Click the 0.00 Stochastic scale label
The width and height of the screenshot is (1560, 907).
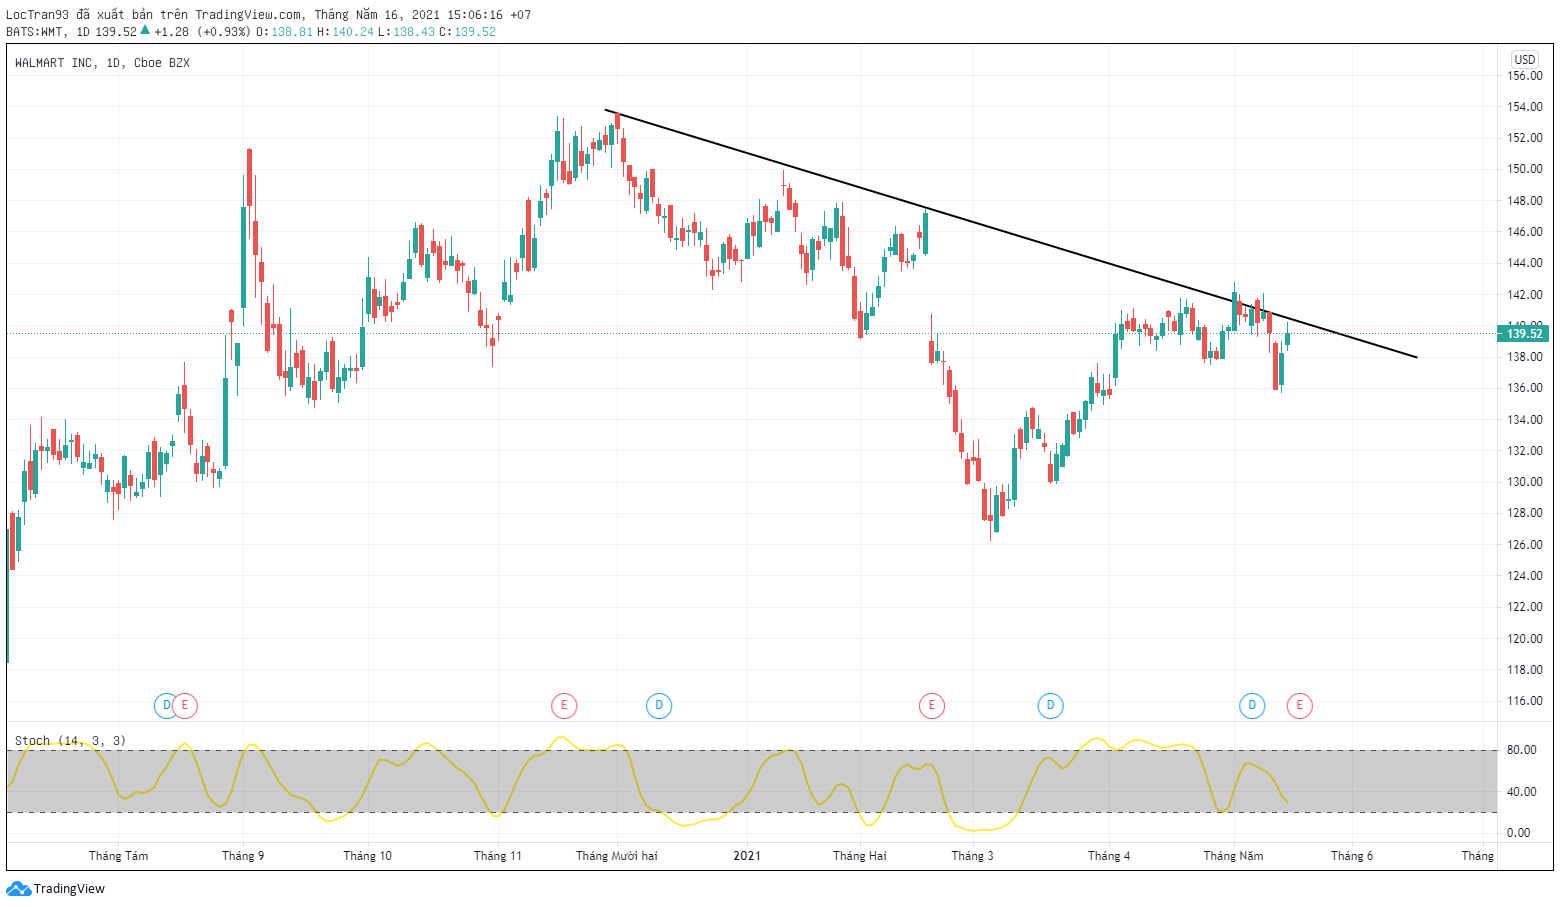tap(1519, 833)
